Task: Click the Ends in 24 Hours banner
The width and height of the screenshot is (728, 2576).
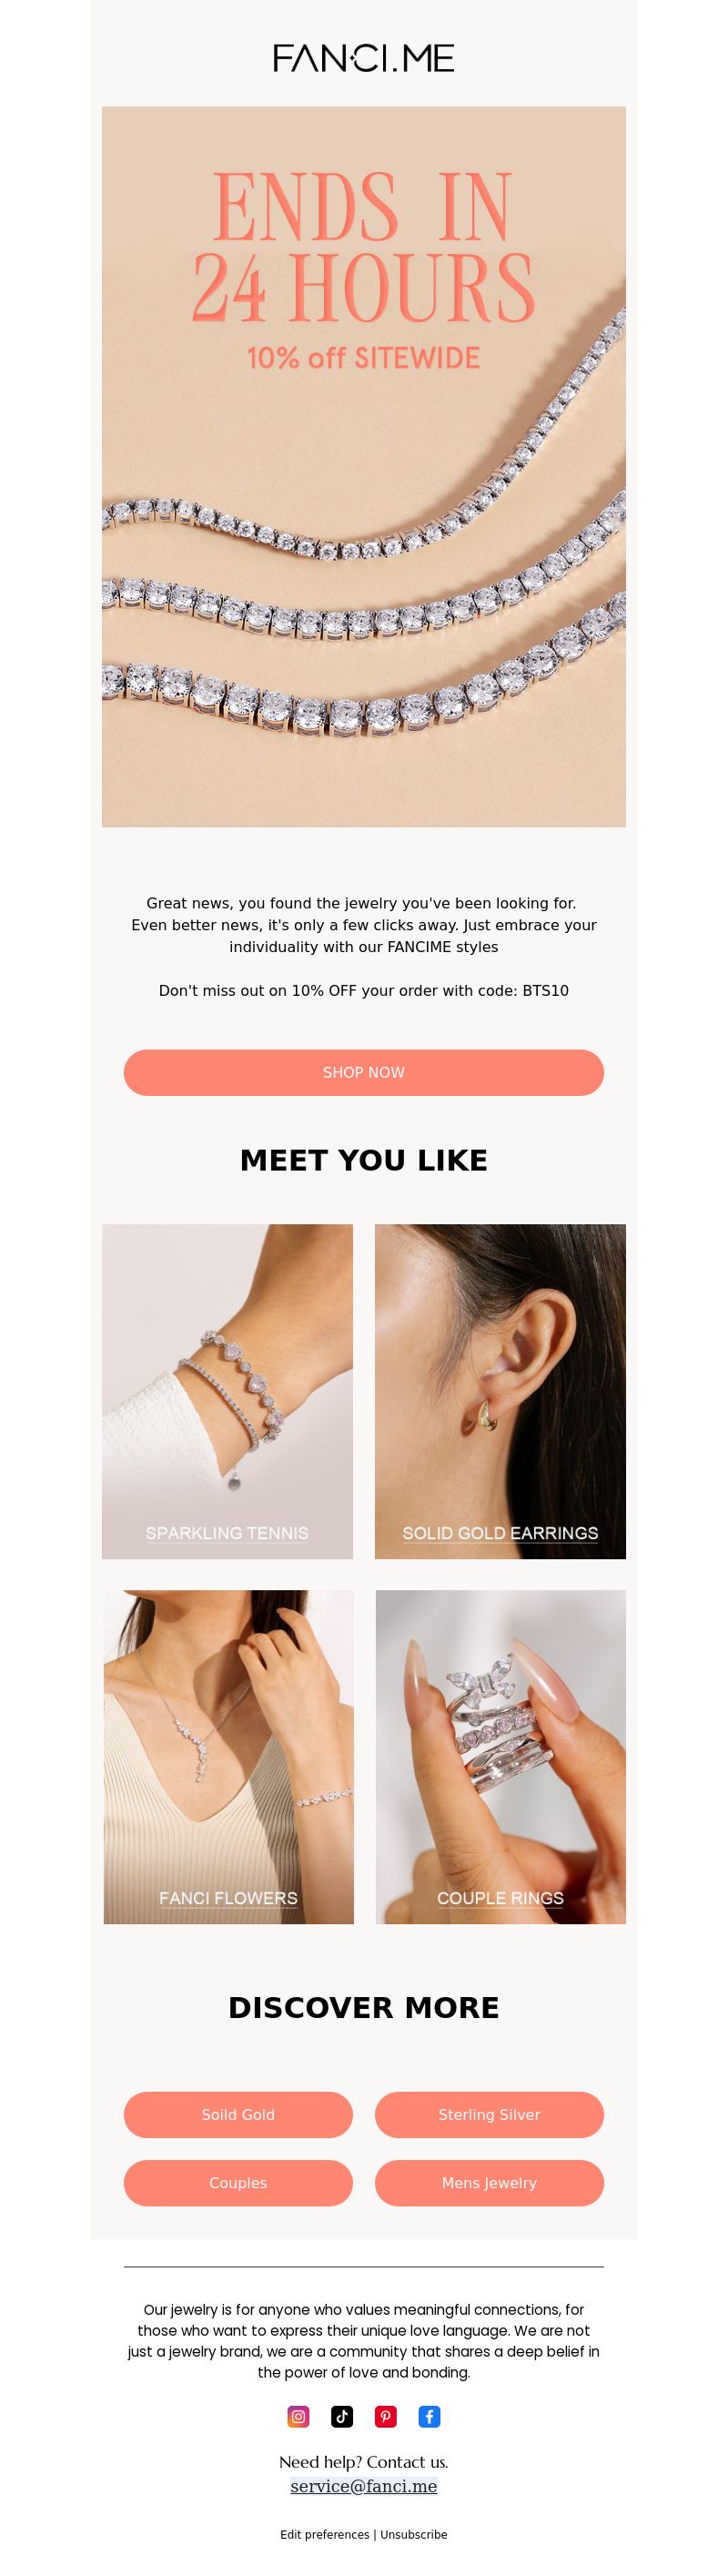Action: point(364,467)
